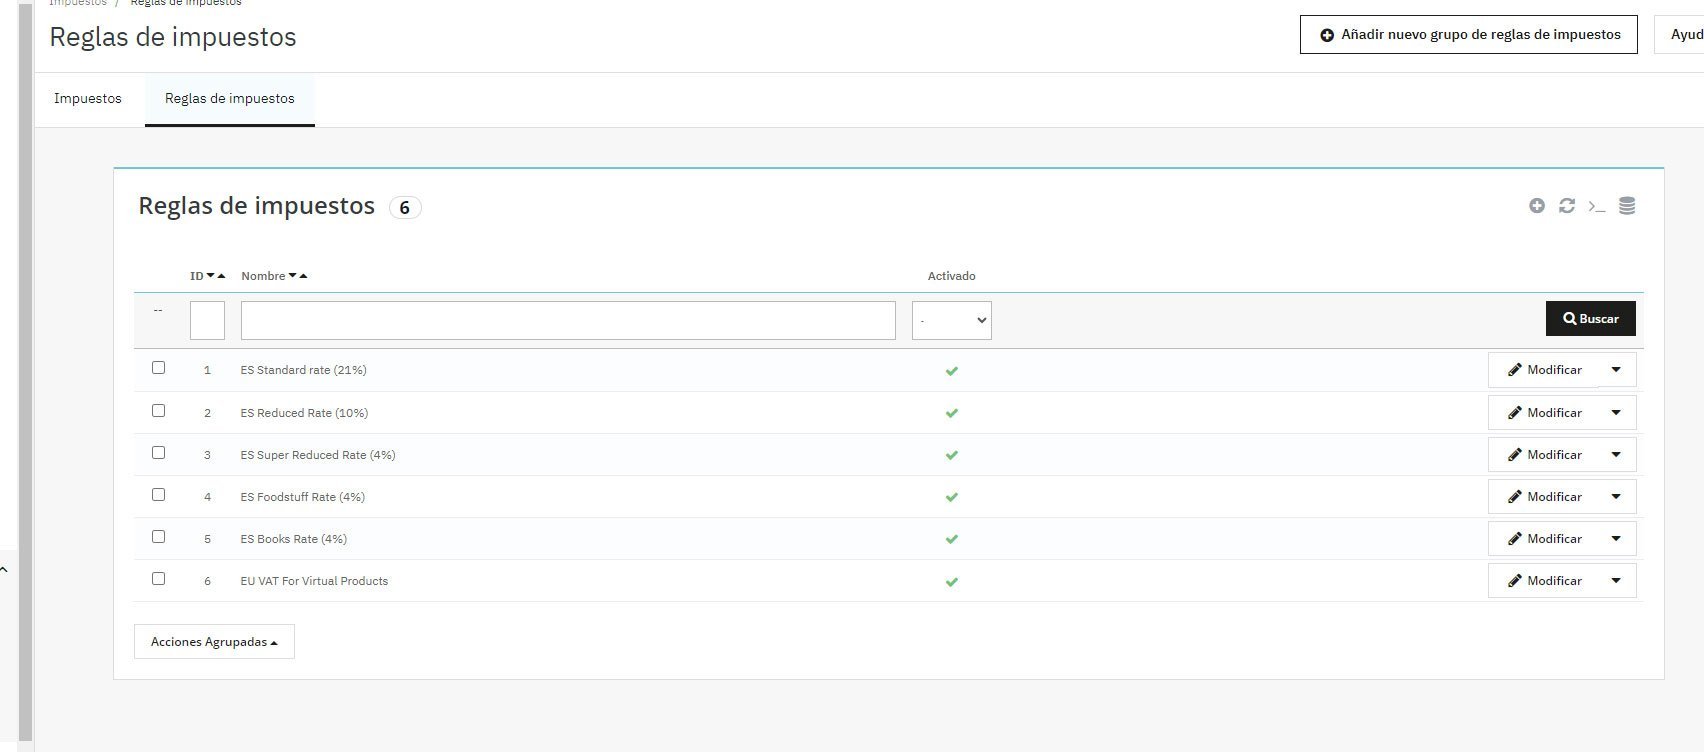Click the ID cell of row 4
1704x752 pixels.
[207, 497]
